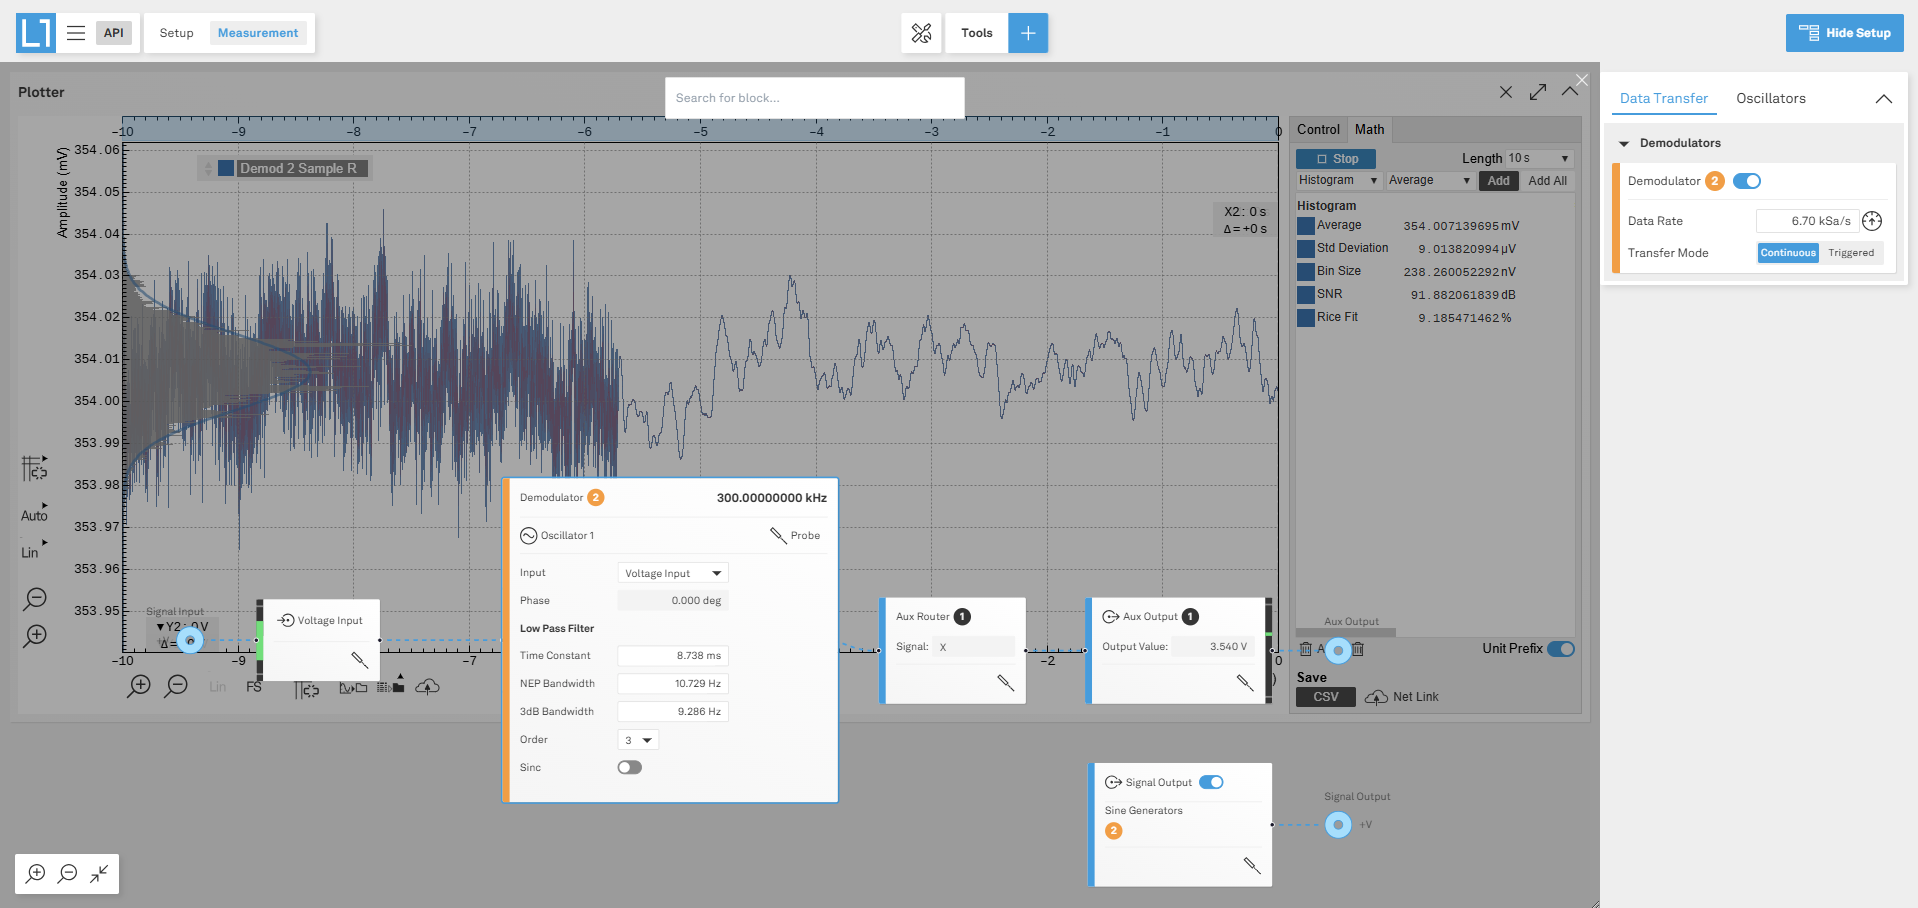The image size is (1918, 908).
Task: Open the hamburger main menu
Action: tap(75, 33)
